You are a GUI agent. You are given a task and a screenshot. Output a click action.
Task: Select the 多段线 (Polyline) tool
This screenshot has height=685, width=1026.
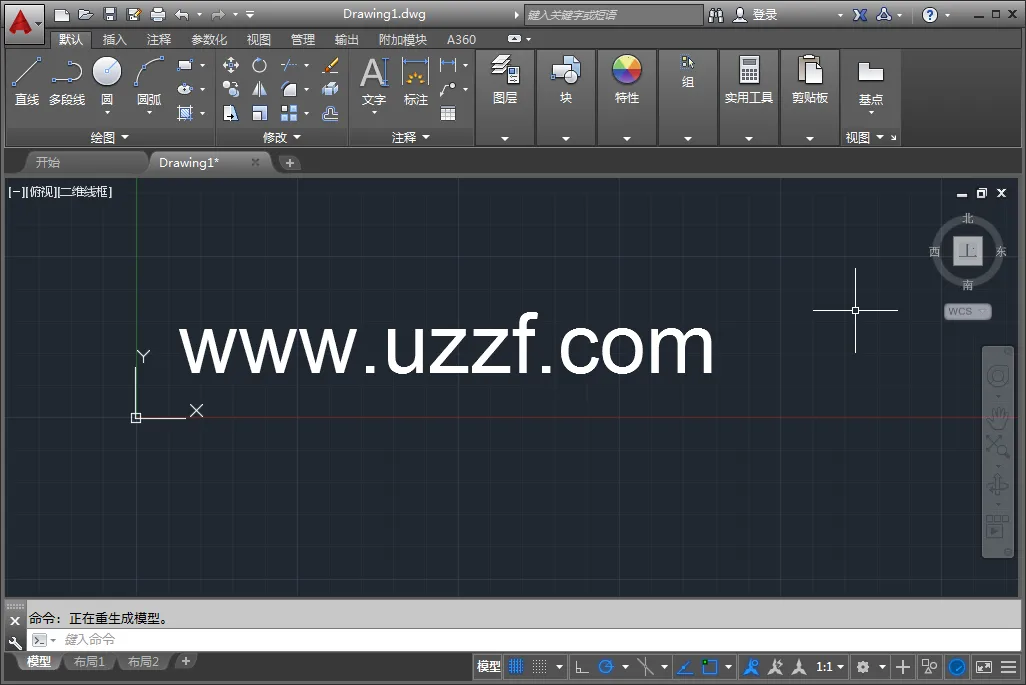click(67, 80)
